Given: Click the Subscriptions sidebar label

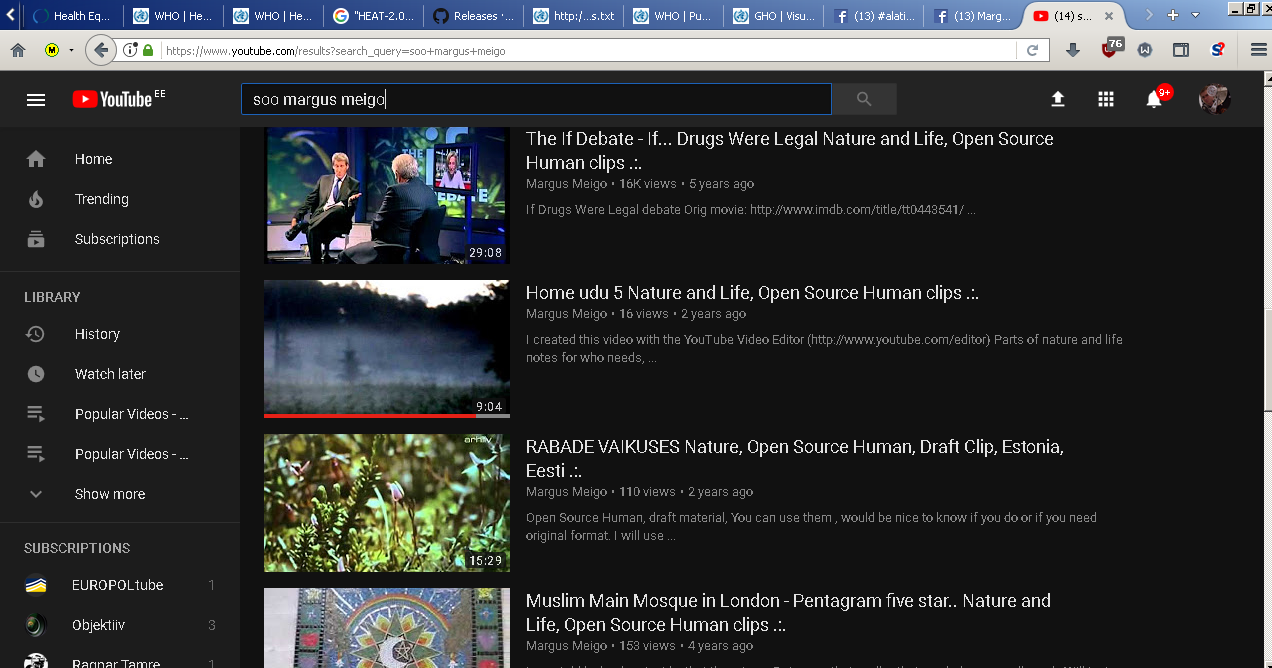Looking at the screenshot, I should coord(117,239).
